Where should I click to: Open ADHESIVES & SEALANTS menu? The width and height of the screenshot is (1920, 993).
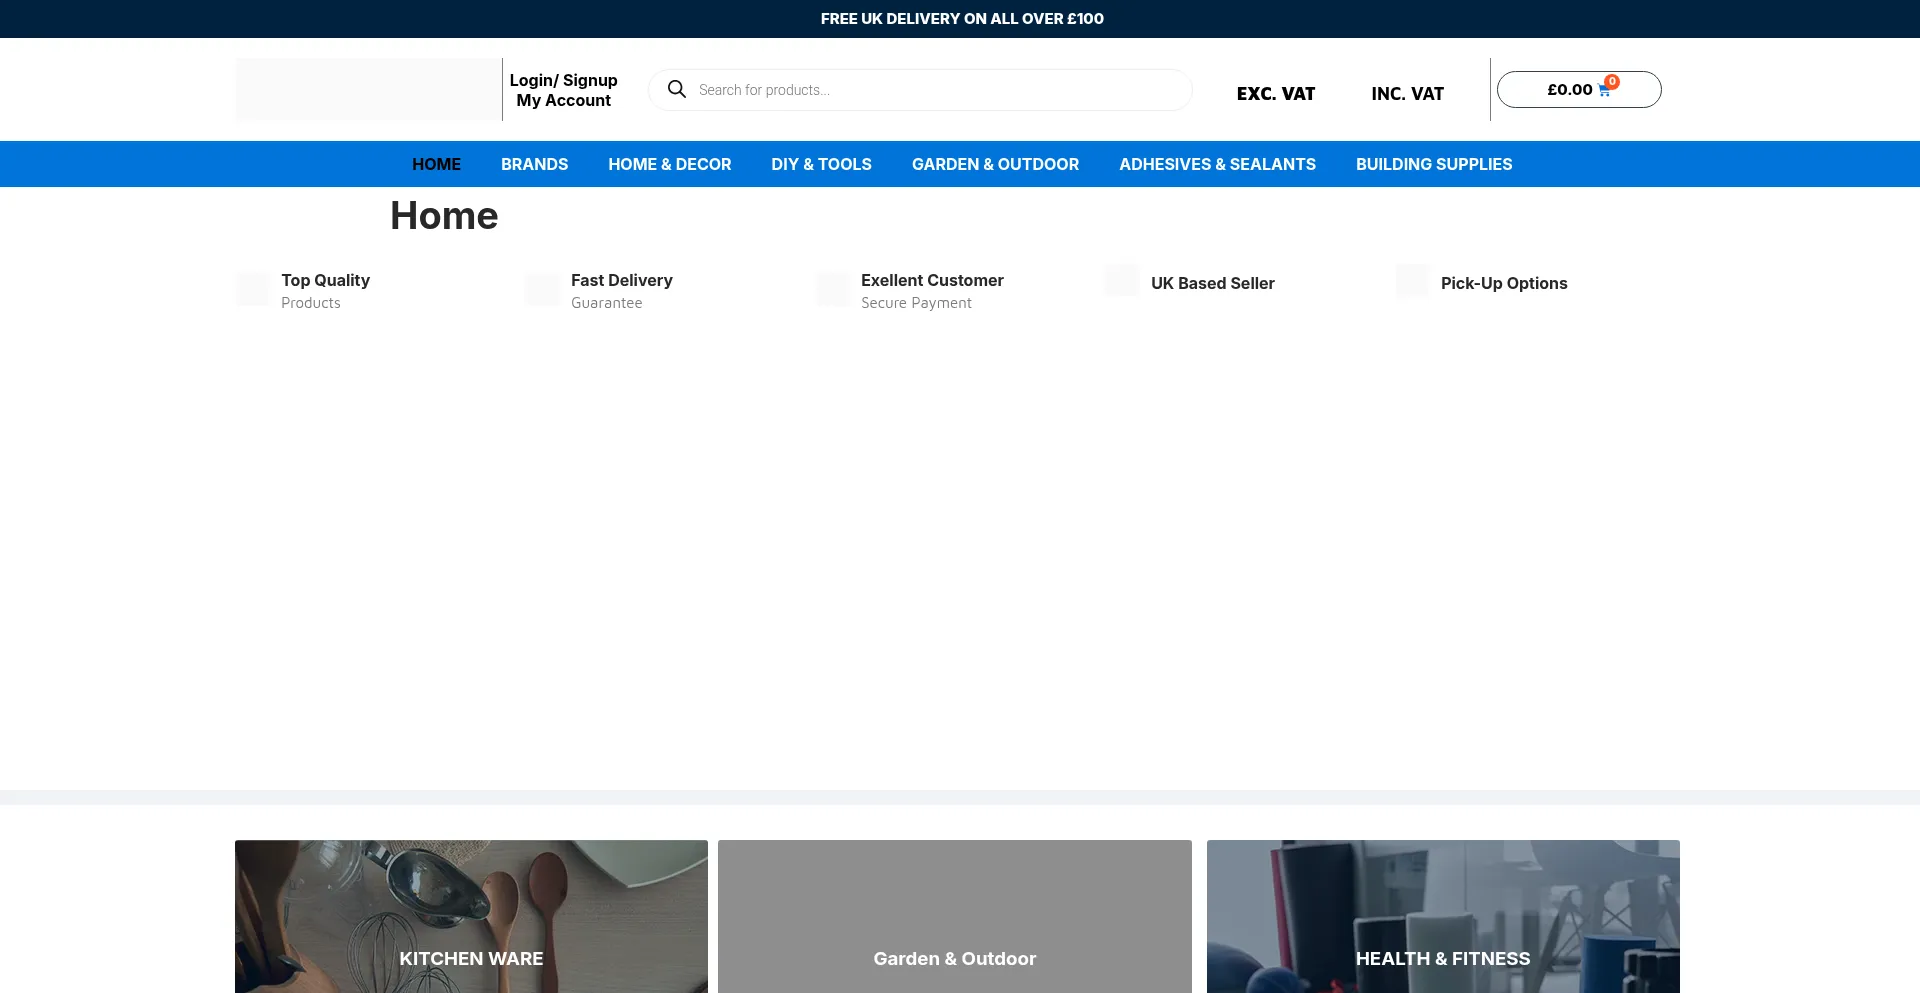(1217, 164)
